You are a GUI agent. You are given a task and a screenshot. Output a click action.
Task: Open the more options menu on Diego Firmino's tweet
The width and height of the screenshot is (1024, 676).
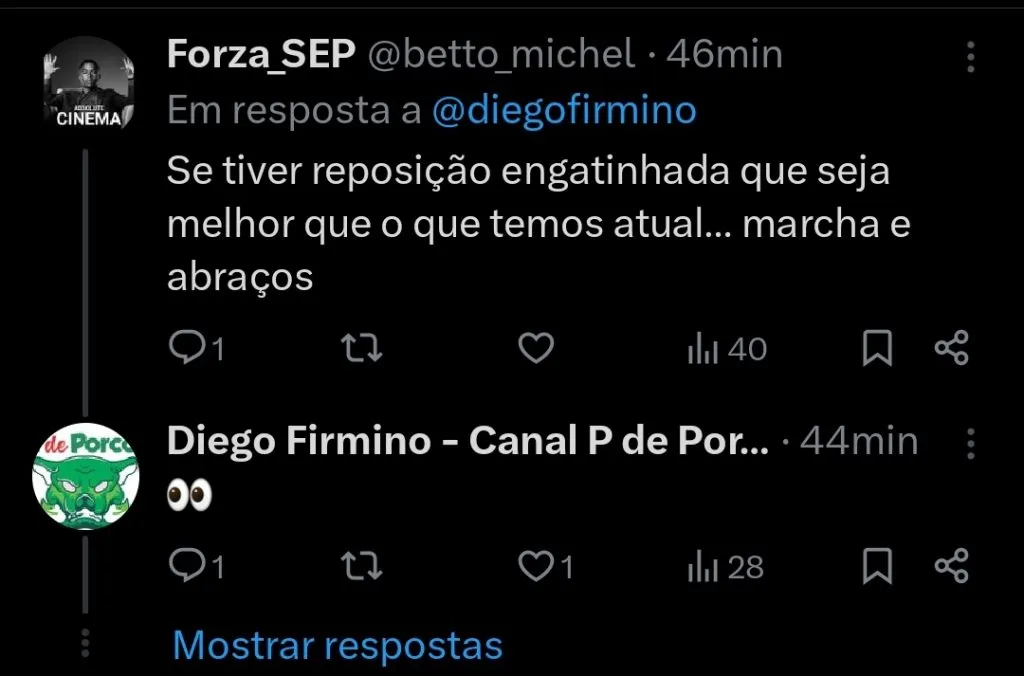[968, 440]
